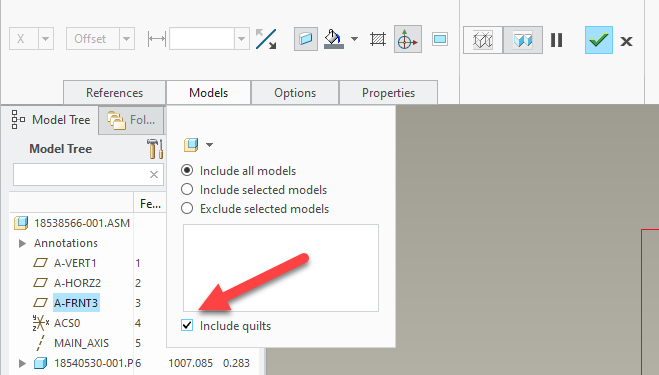The height and width of the screenshot is (375, 659).
Task: Click the coordinate system icon beside ACS0
Action: coord(40,323)
